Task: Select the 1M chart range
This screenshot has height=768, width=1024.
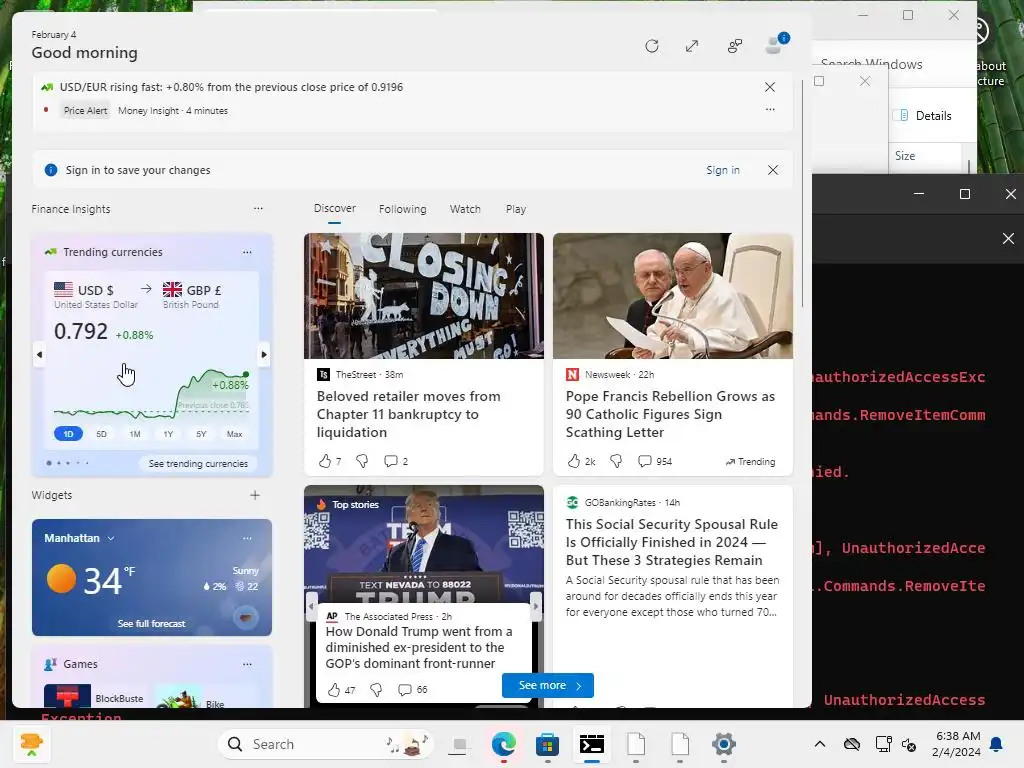Action: [135, 434]
